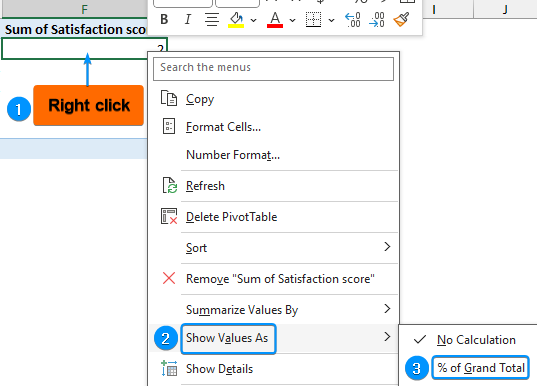Click the Show Details icon

pyautogui.click(x=169, y=368)
